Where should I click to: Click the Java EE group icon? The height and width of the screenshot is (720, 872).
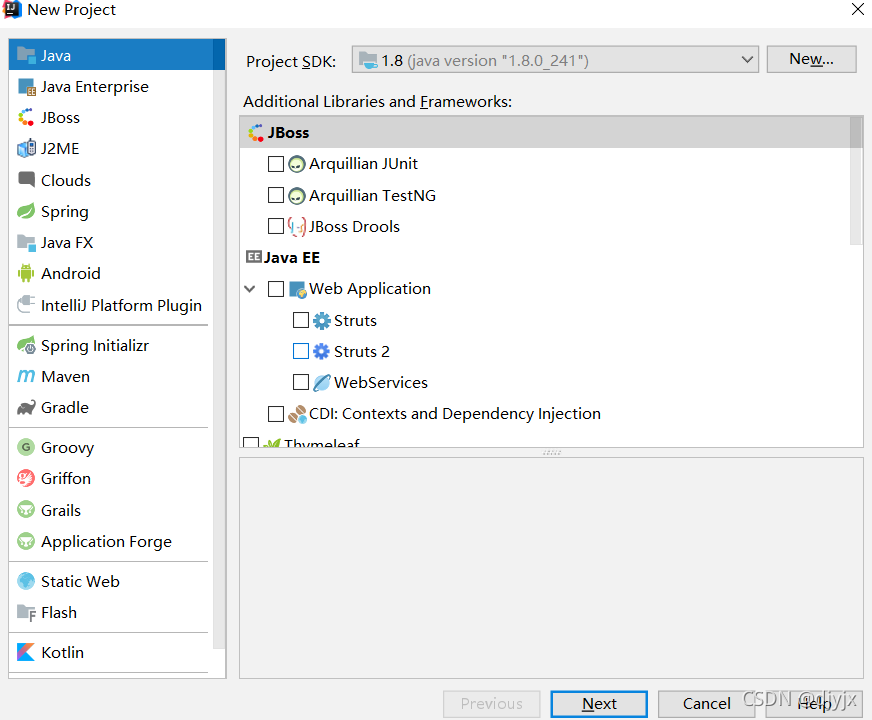pos(254,257)
